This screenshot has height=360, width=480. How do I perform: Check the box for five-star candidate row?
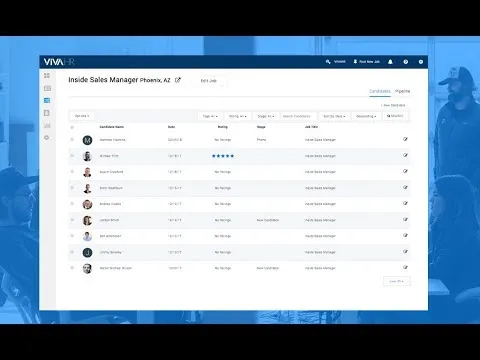72,155
